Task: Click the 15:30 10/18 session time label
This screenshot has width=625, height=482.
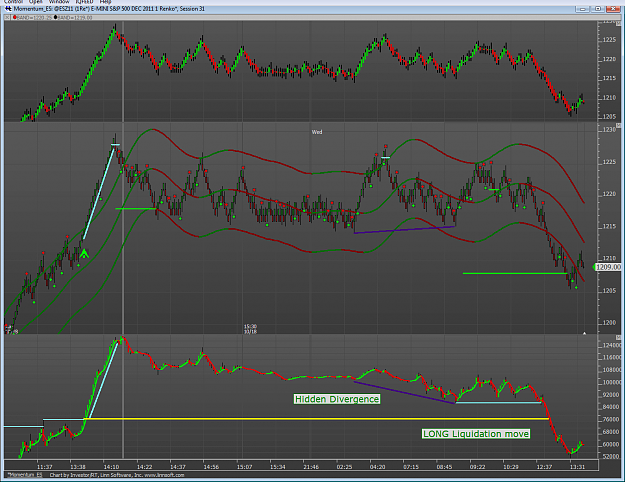Action: coord(250,329)
